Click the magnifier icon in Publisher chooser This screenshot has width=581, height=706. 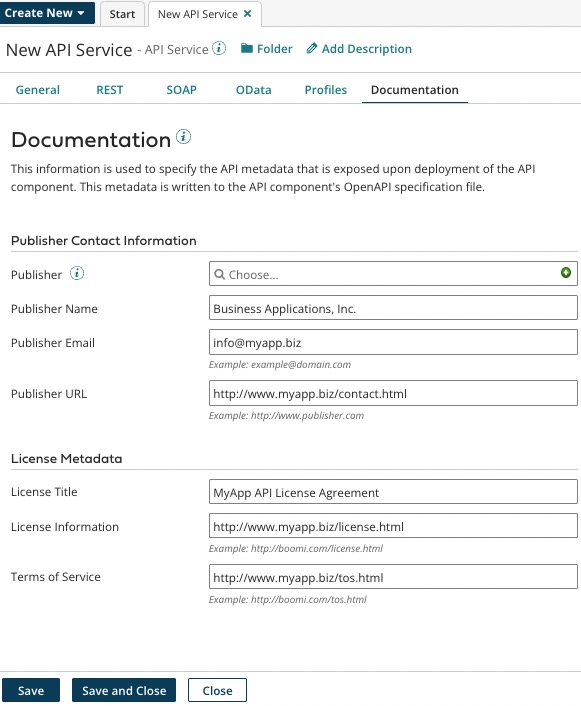point(219,274)
